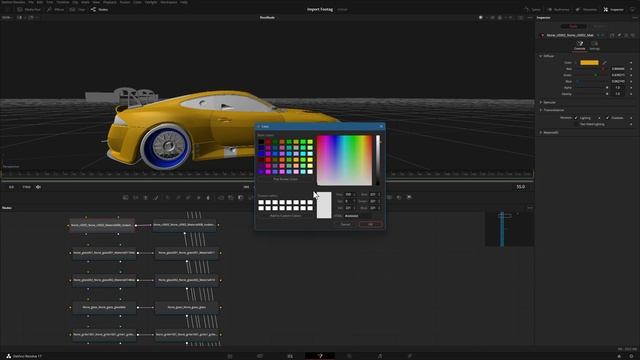Switch to the Deliver page
Viewport: 640px width, 360px height.
click(410, 356)
